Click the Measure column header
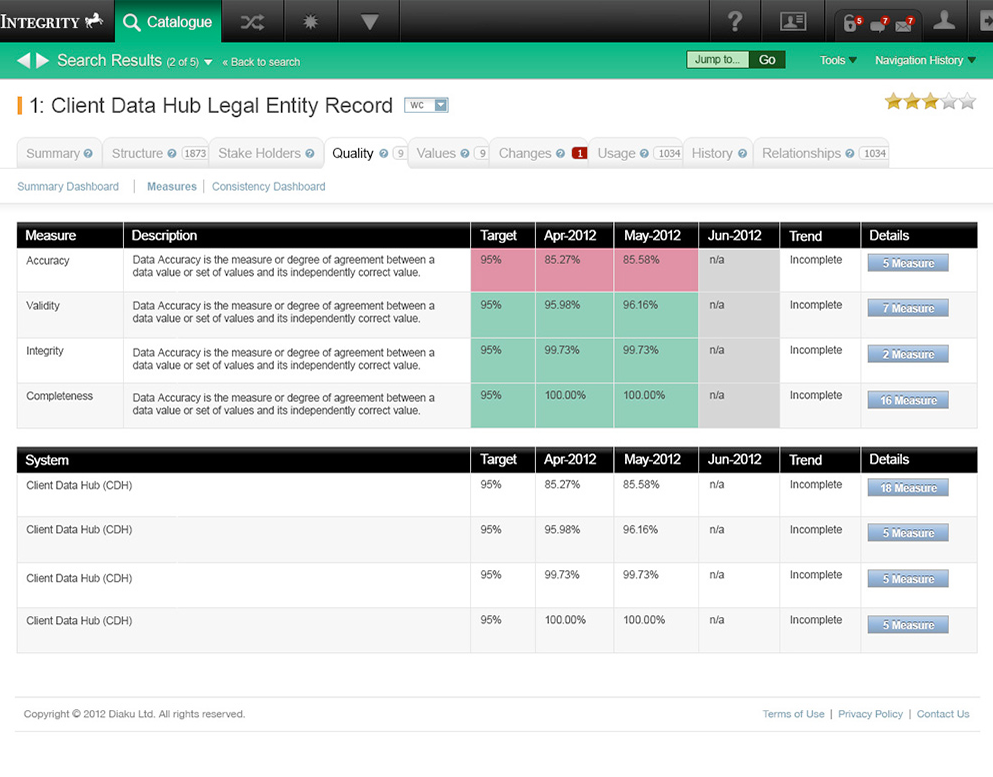 (x=70, y=235)
